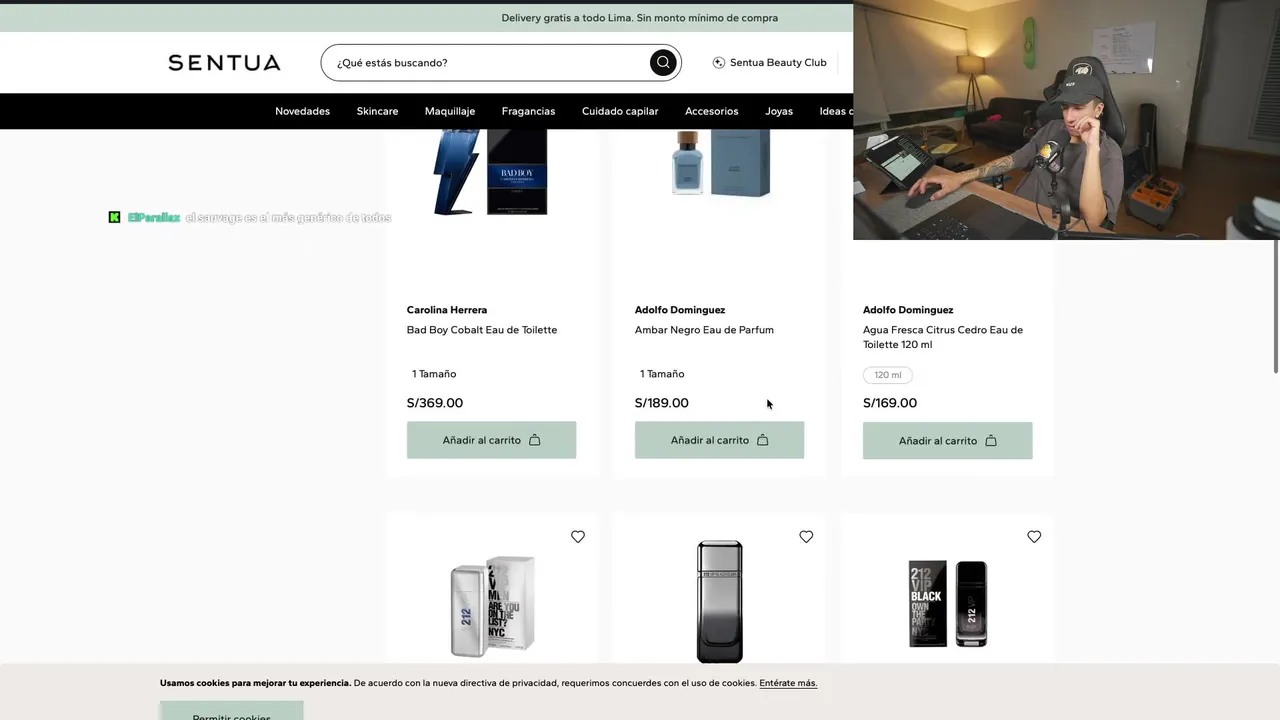
Task: Open the Skincare category
Action: tap(377, 111)
